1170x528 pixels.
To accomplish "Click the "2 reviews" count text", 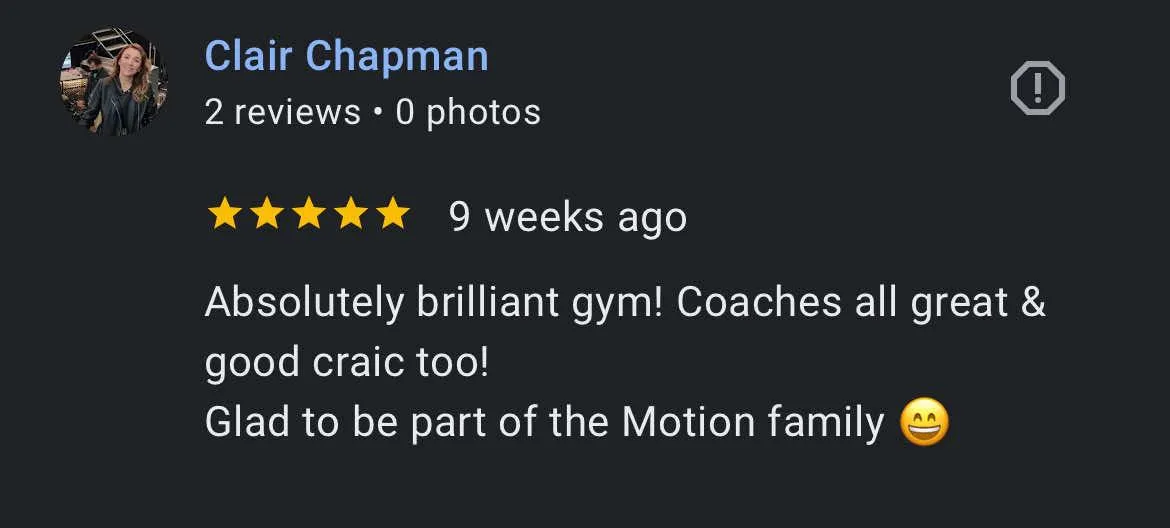I will tap(282, 112).
